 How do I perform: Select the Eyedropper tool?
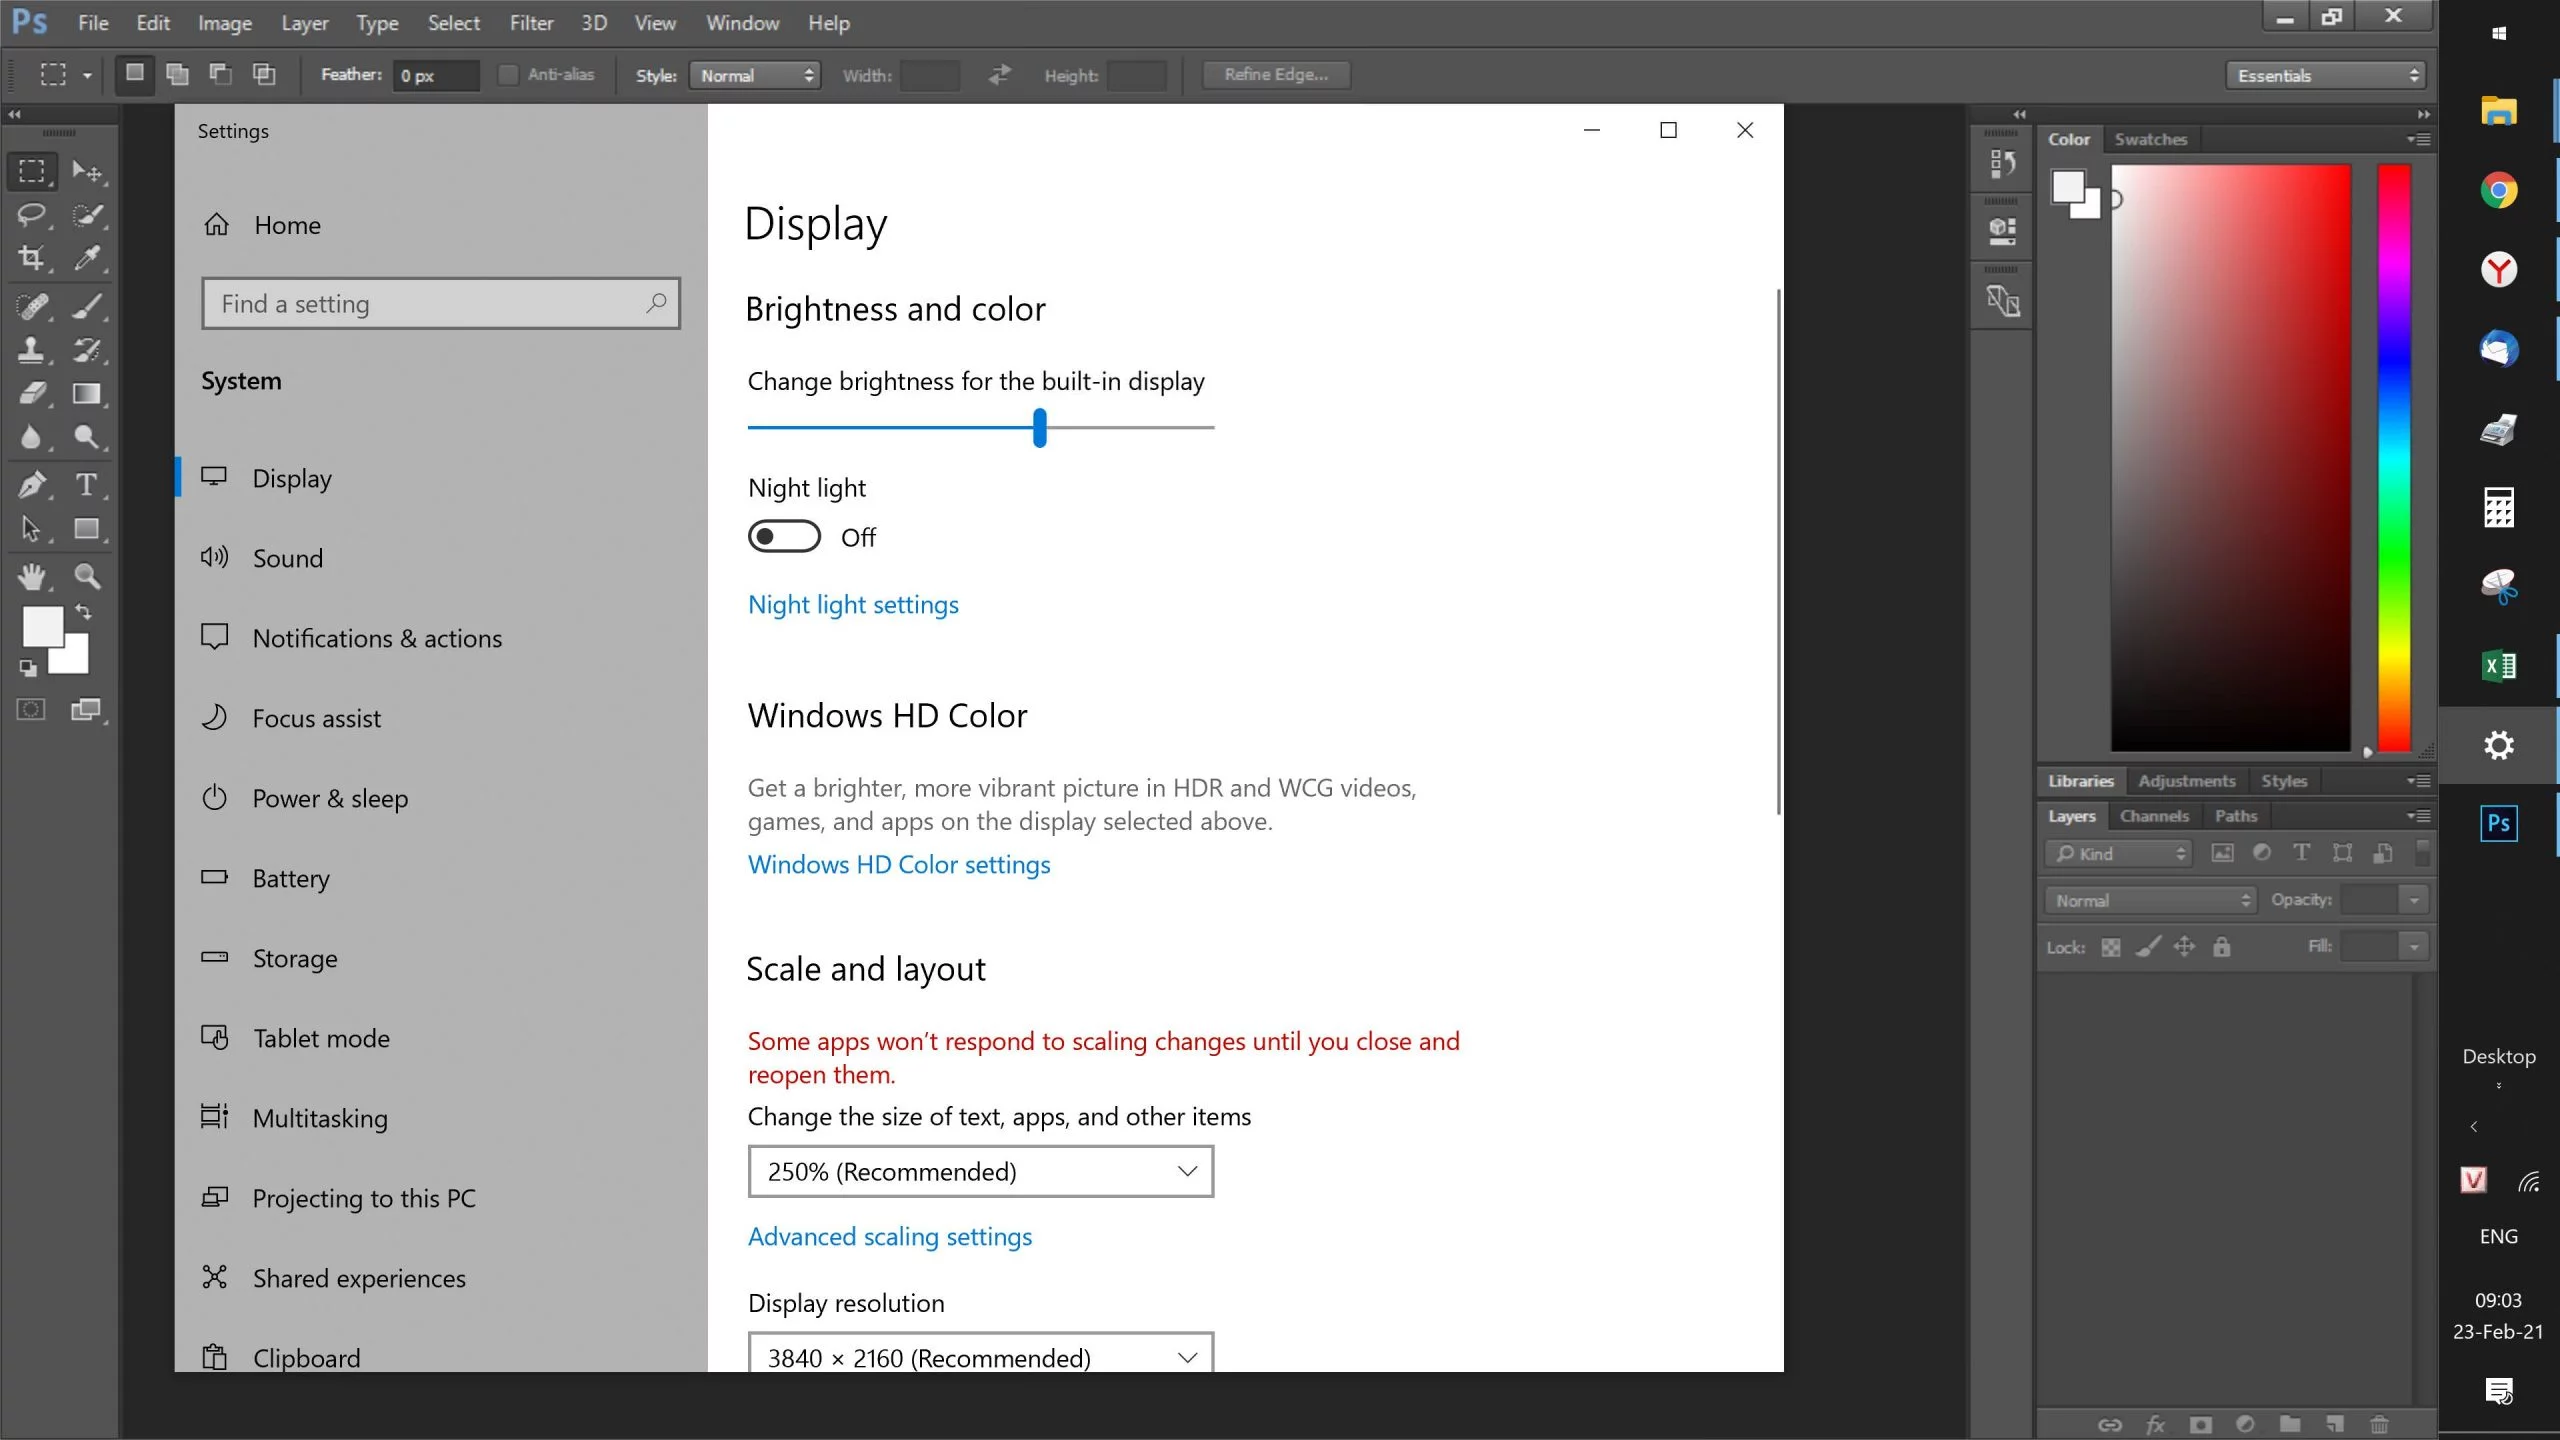(88, 259)
